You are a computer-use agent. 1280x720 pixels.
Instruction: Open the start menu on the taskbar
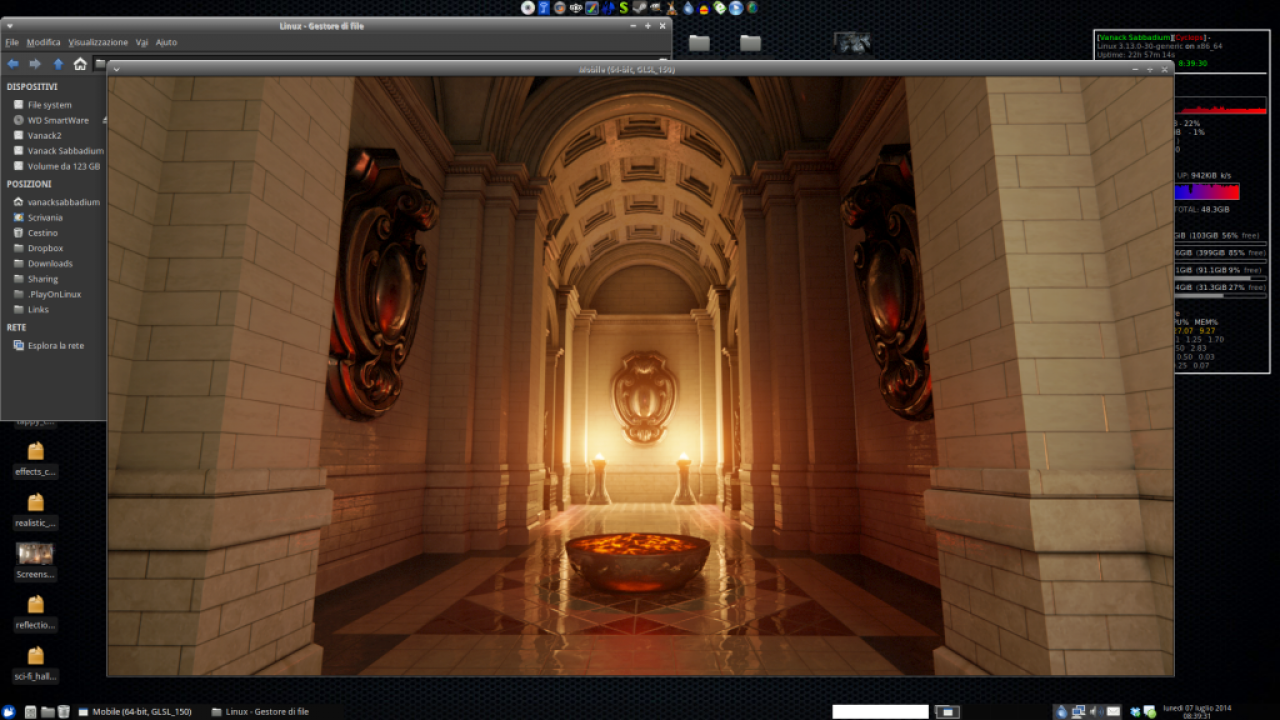pos(9,712)
